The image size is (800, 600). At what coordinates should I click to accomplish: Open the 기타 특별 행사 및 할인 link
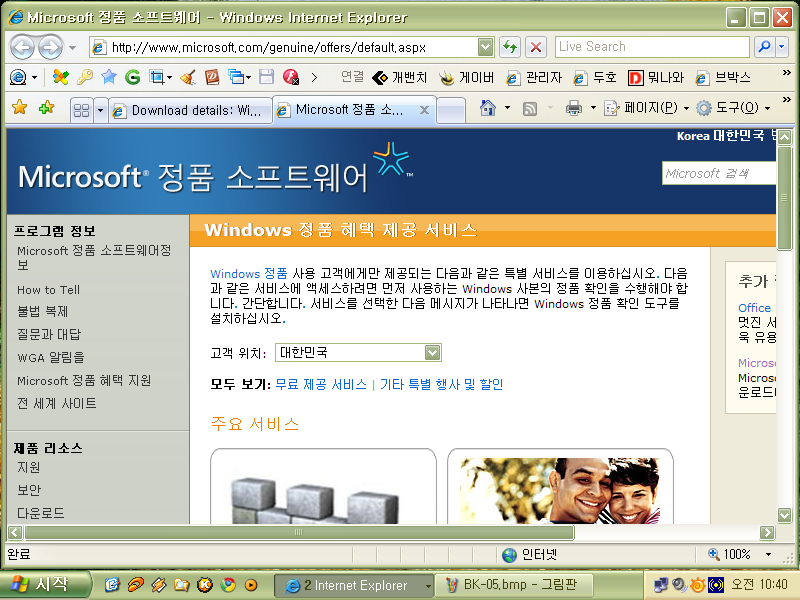click(x=441, y=384)
